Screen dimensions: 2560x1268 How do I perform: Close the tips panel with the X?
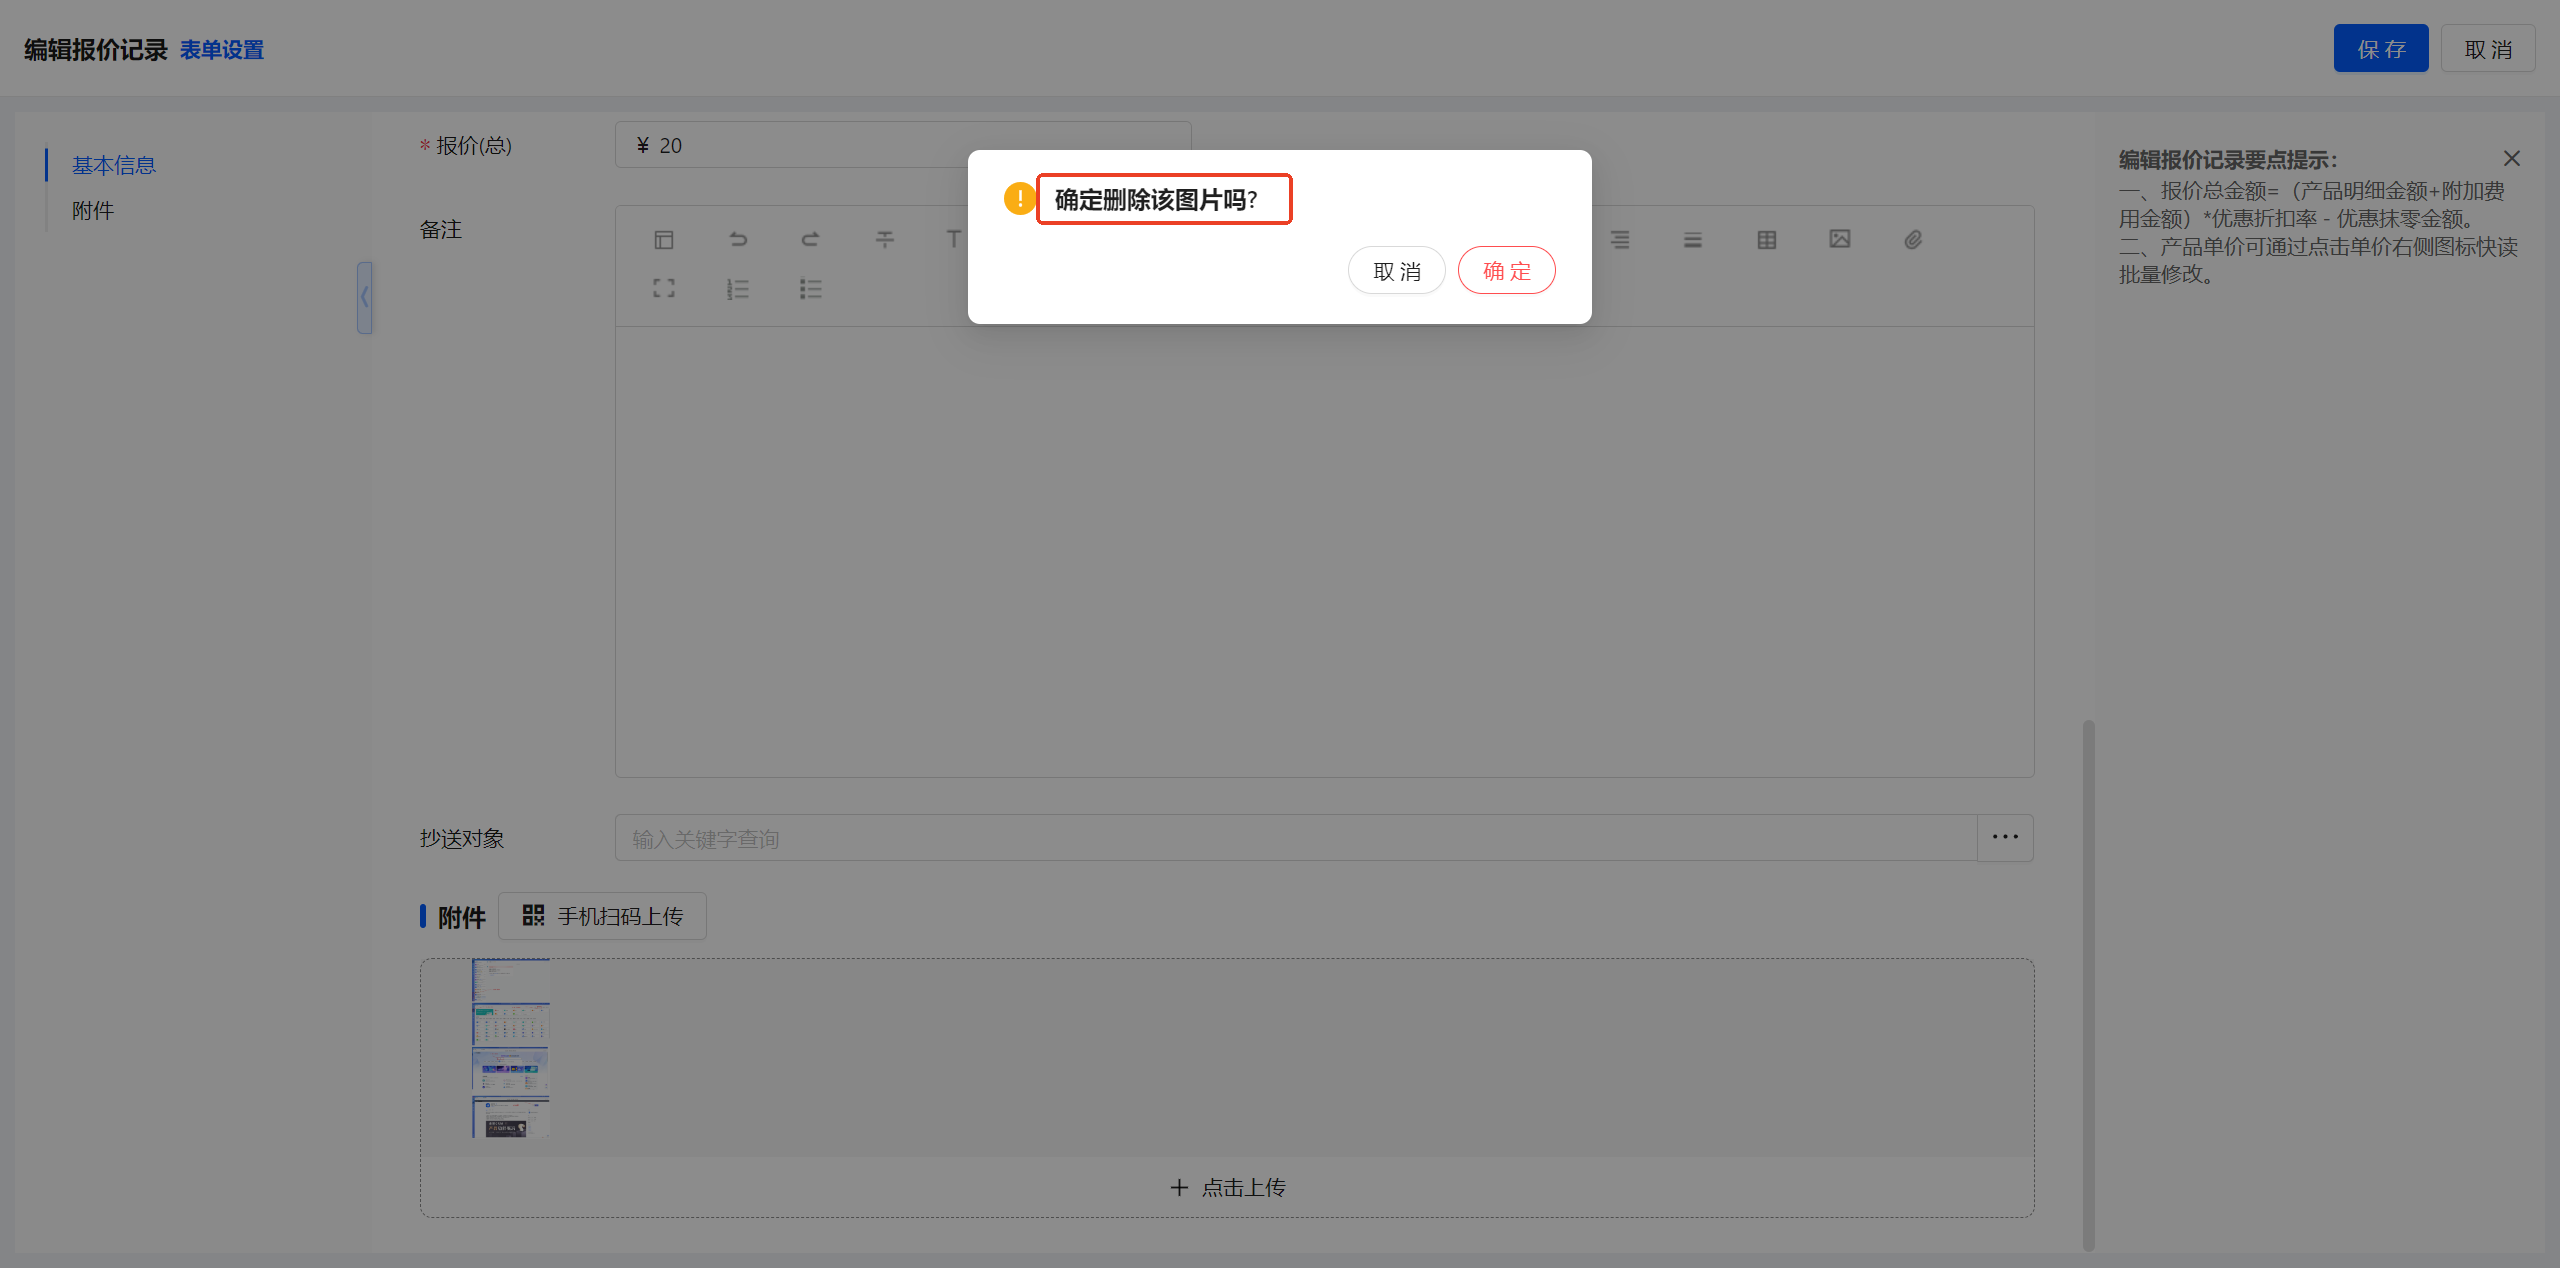pos(2512,159)
